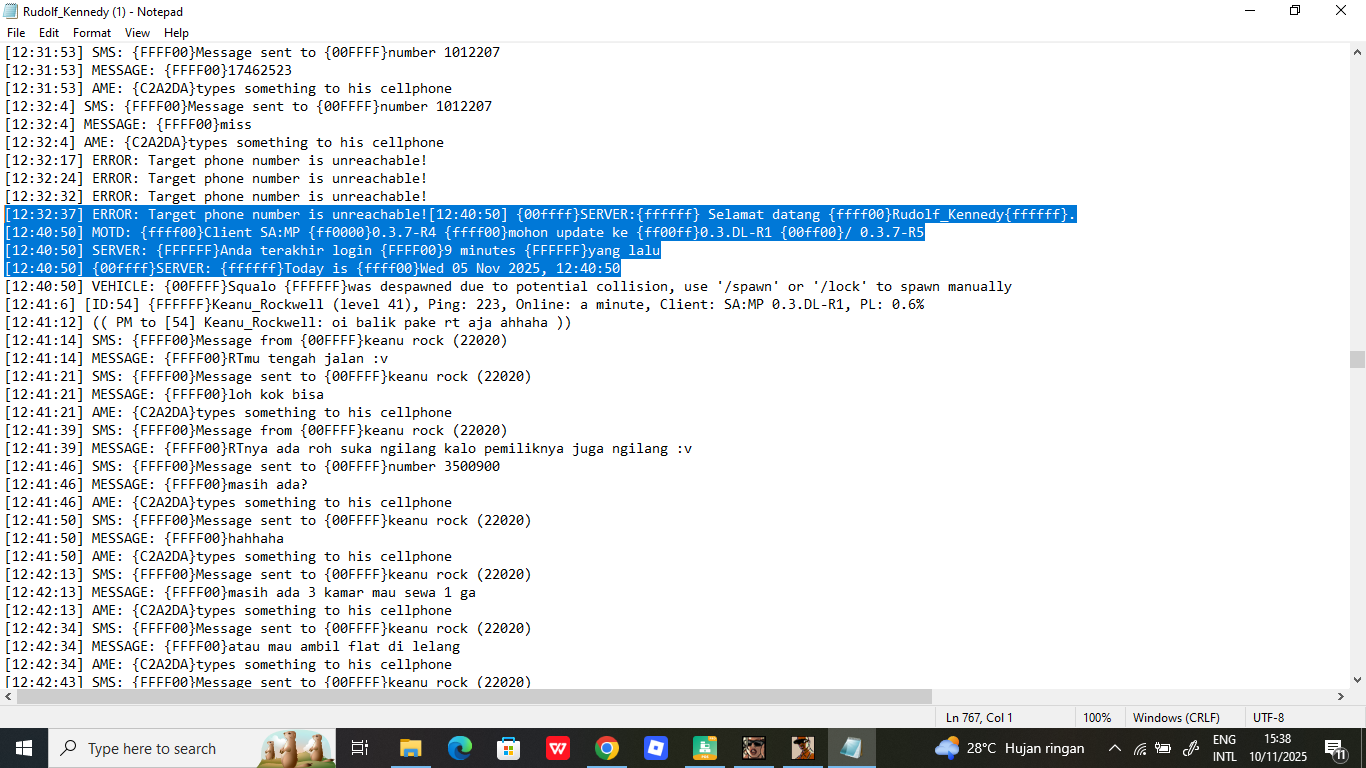1366x768 pixels.
Task: Click the 'hahhaha' message line
Action: pyautogui.click(x=144, y=538)
